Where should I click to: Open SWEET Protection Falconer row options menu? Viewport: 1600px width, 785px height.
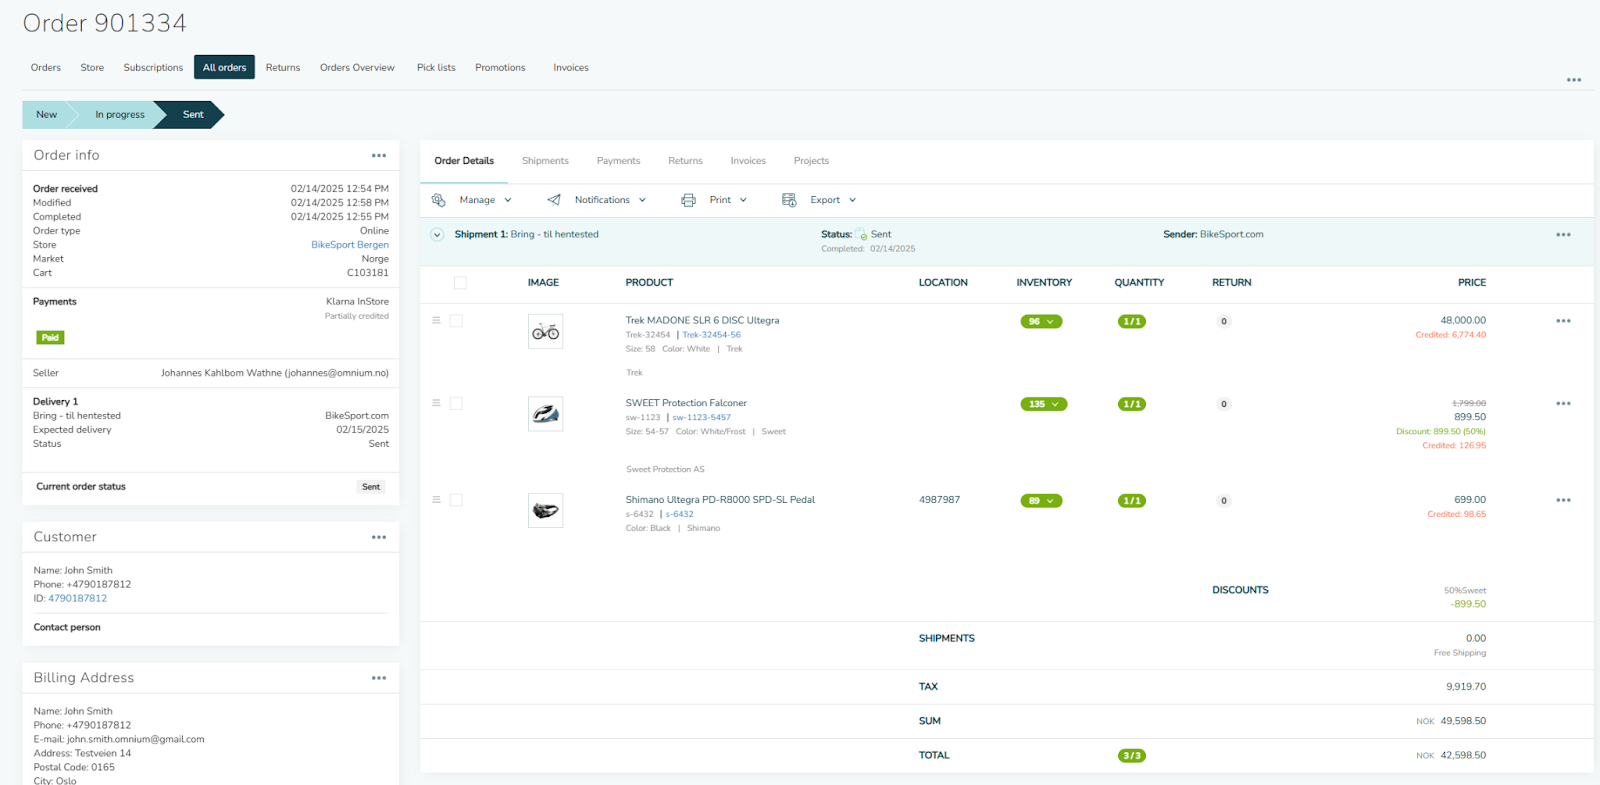[x=1563, y=404]
